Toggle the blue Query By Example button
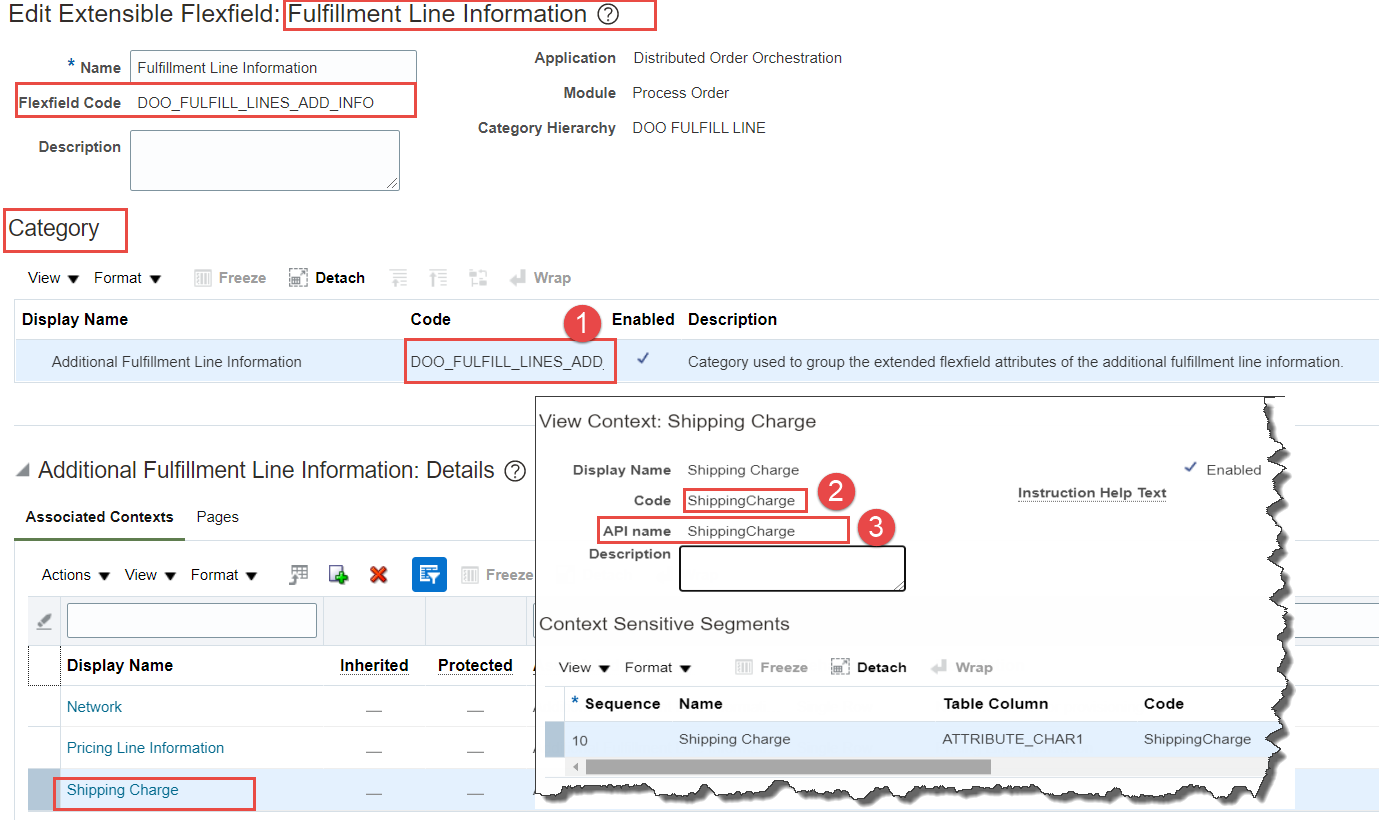This screenshot has width=1379, height=820. (x=429, y=575)
